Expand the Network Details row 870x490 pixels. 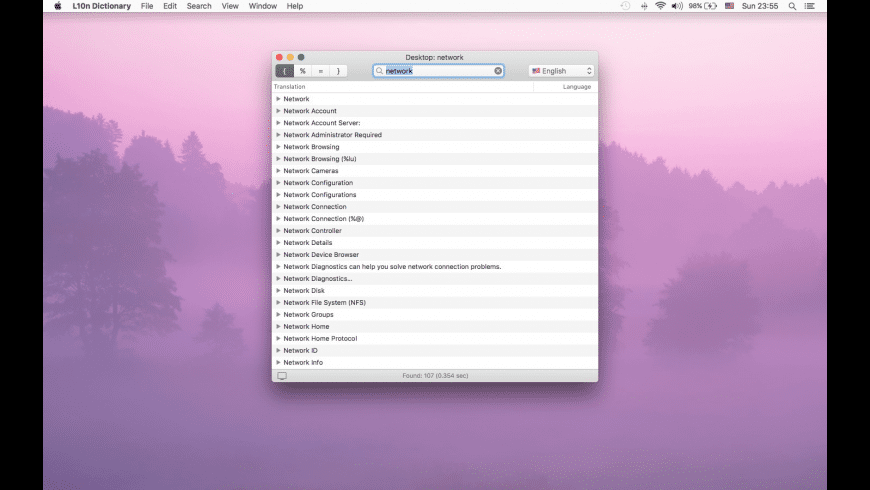[279, 243]
